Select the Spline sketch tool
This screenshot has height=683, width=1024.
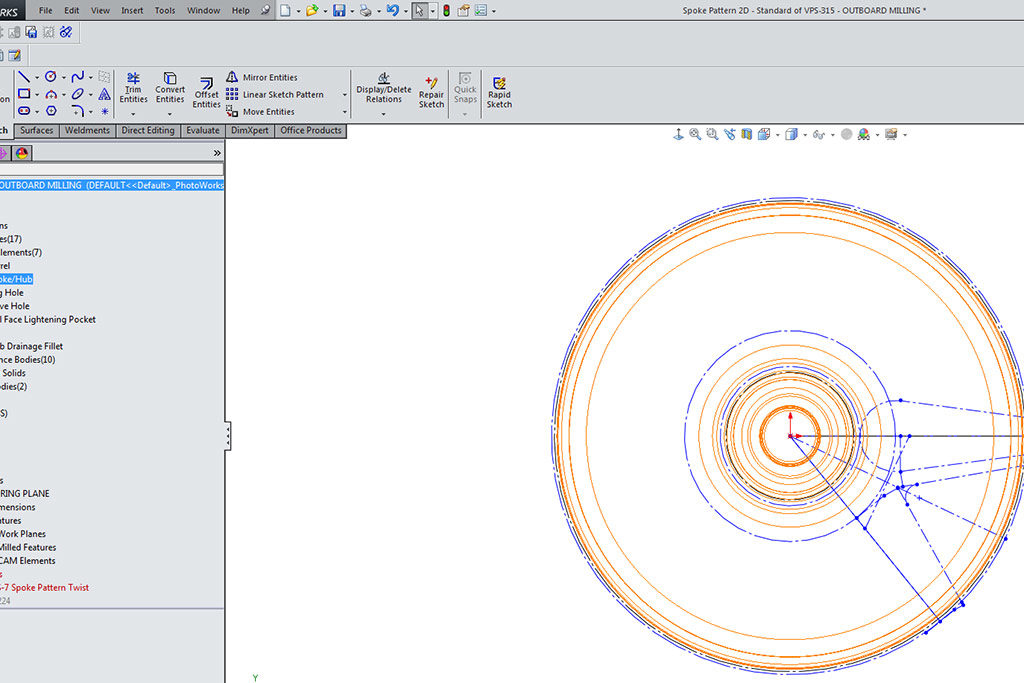[78, 77]
